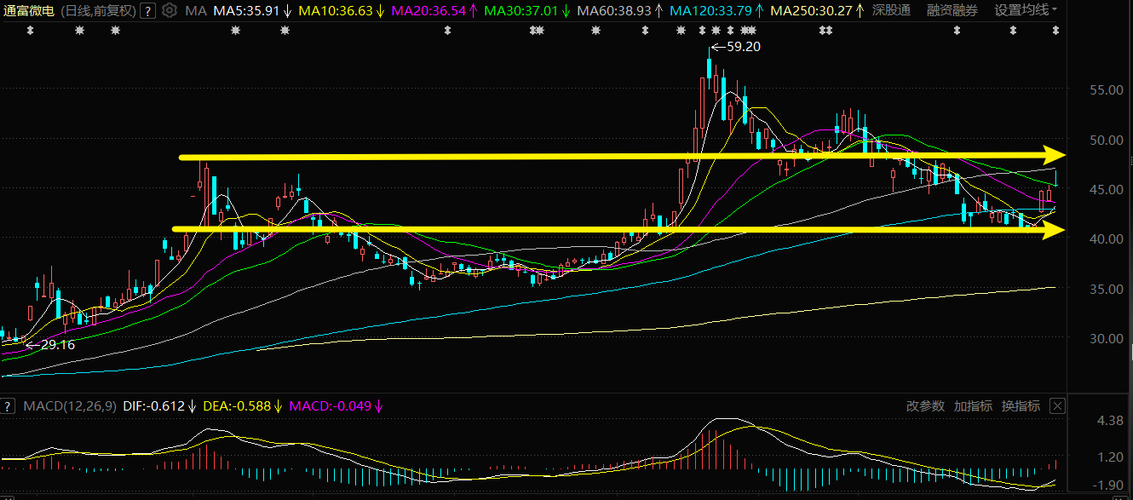This screenshot has width=1133, height=500.
Task: Click 加指标 to add an indicator
Action: pos(973,406)
